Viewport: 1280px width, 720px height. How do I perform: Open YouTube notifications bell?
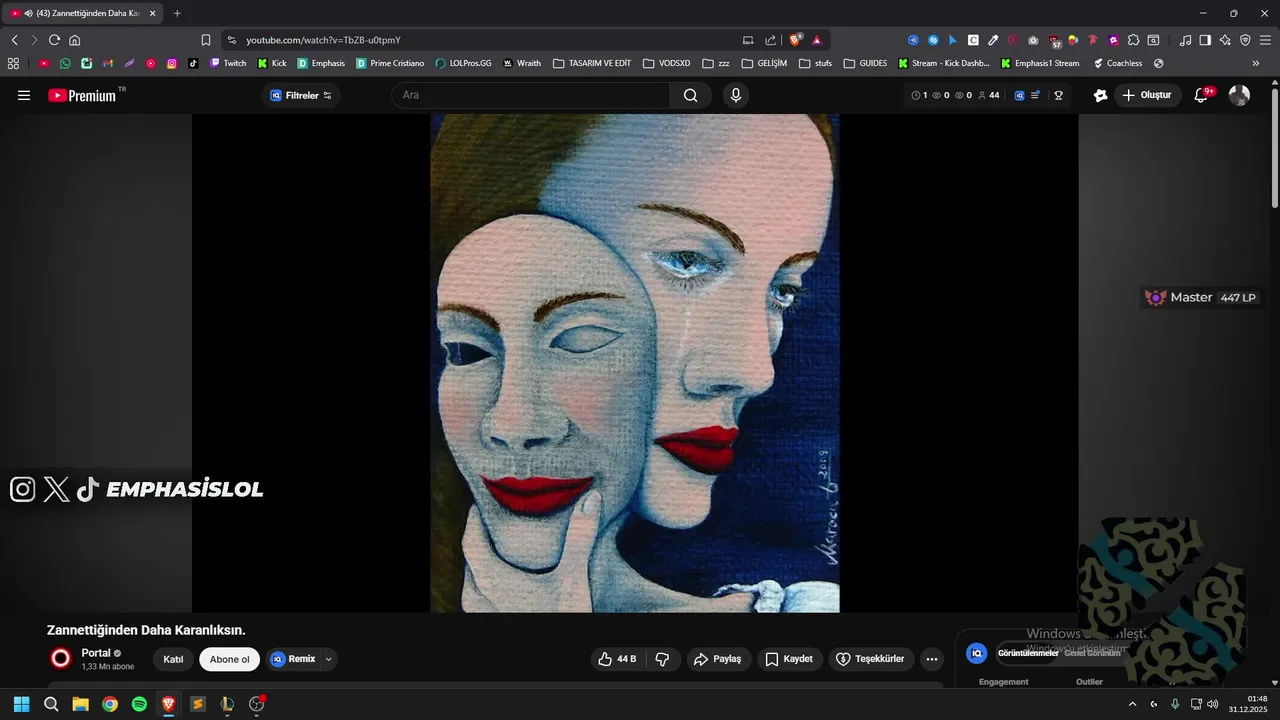click(1202, 95)
